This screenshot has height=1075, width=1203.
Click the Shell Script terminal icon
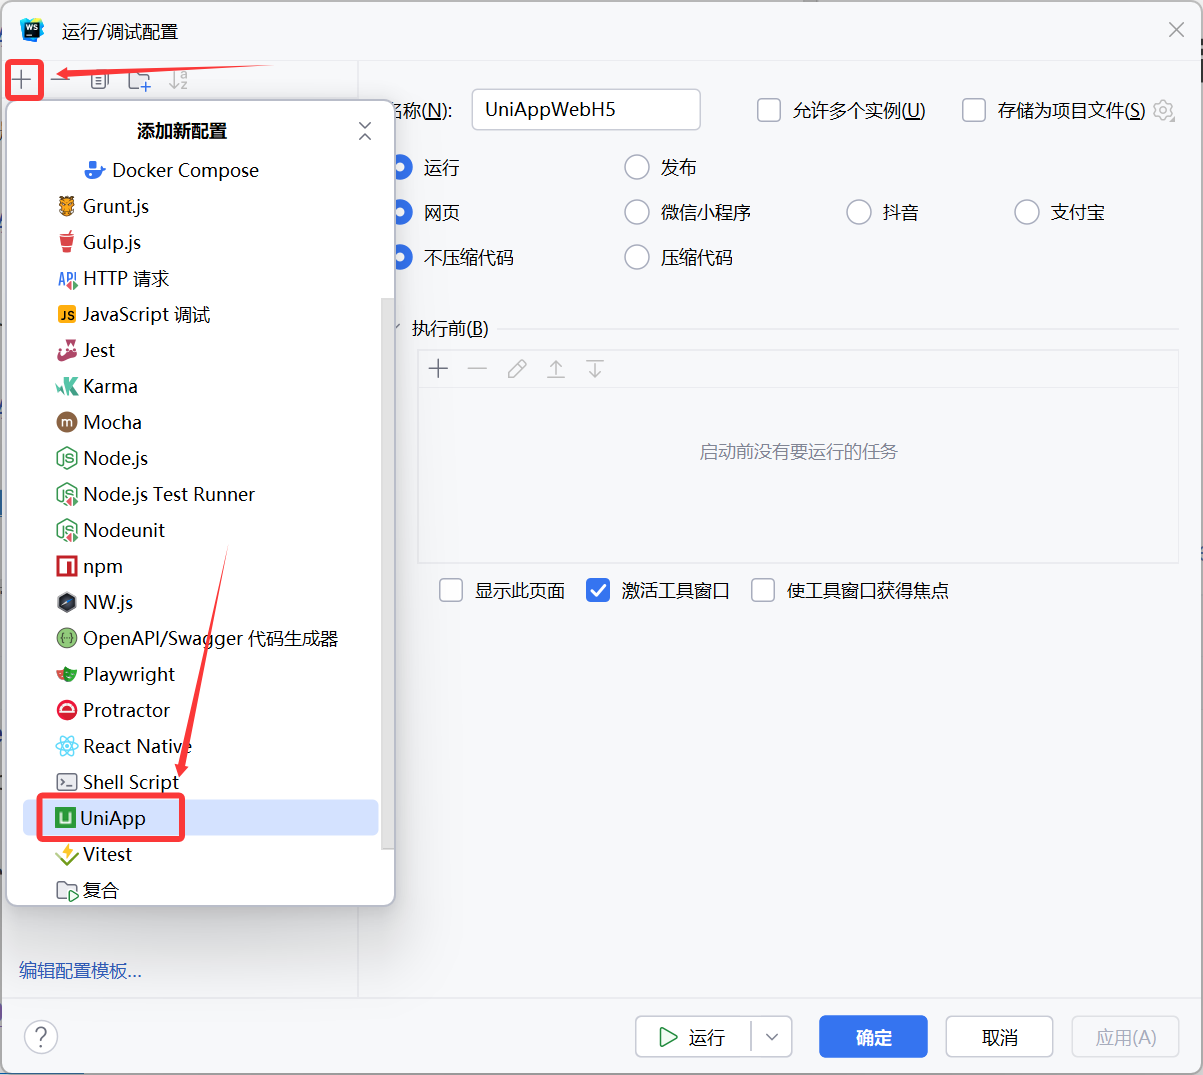(67, 782)
